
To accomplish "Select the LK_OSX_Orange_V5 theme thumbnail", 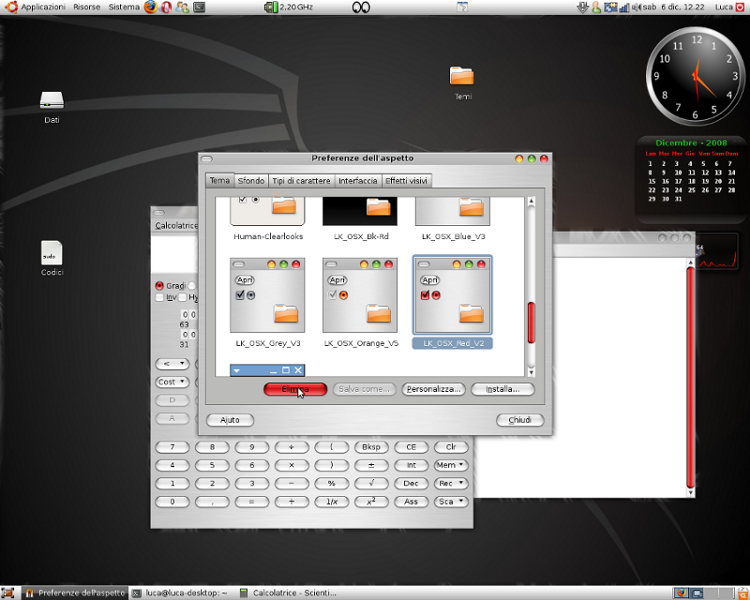I will tap(360, 296).
